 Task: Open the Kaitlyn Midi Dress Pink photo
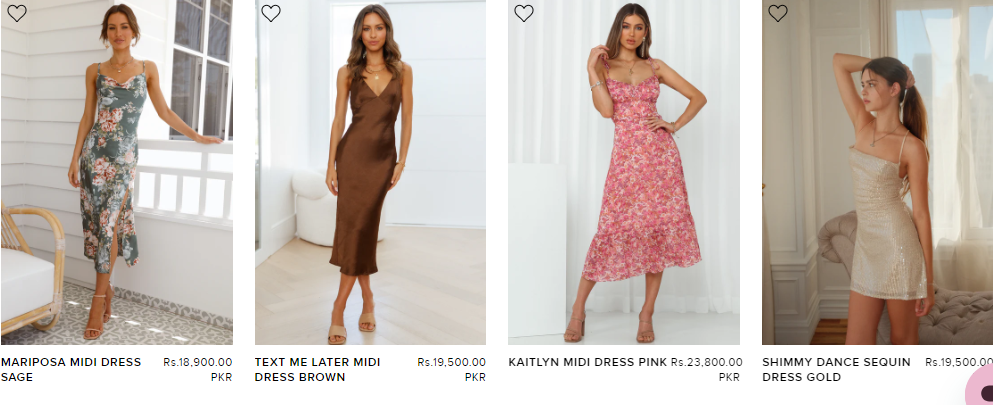coord(624,180)
